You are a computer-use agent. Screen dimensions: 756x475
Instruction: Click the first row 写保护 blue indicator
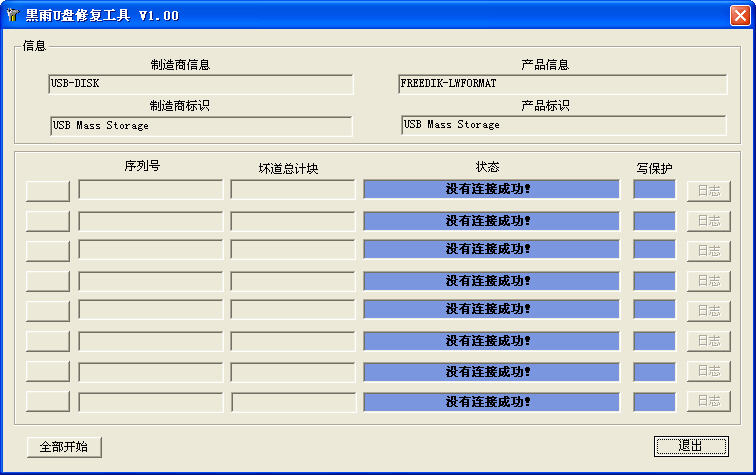tap(654, 189)
